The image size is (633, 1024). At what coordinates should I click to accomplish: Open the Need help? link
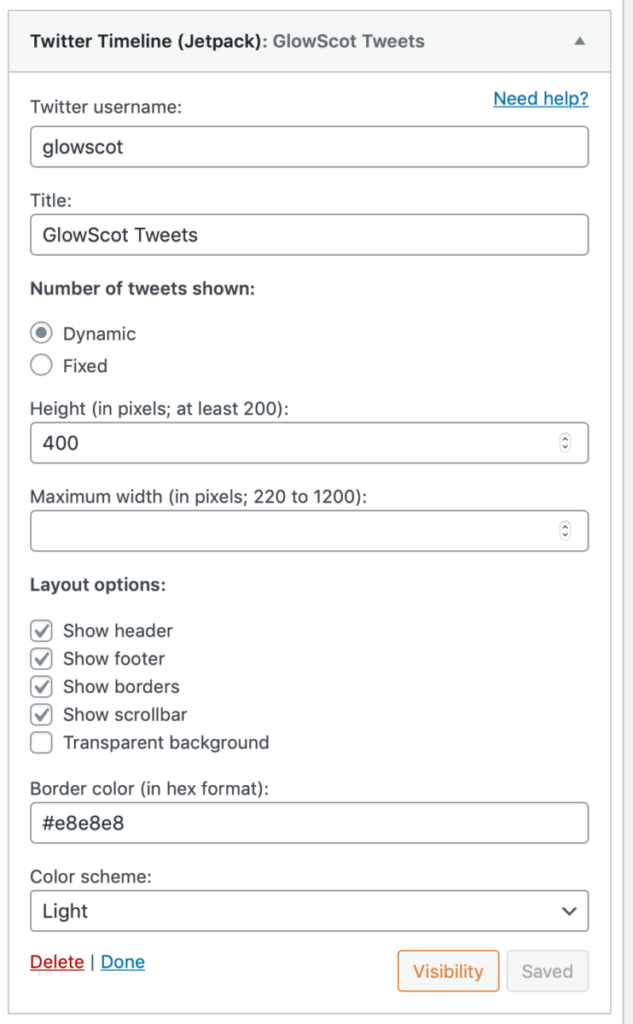click(540, 99)
